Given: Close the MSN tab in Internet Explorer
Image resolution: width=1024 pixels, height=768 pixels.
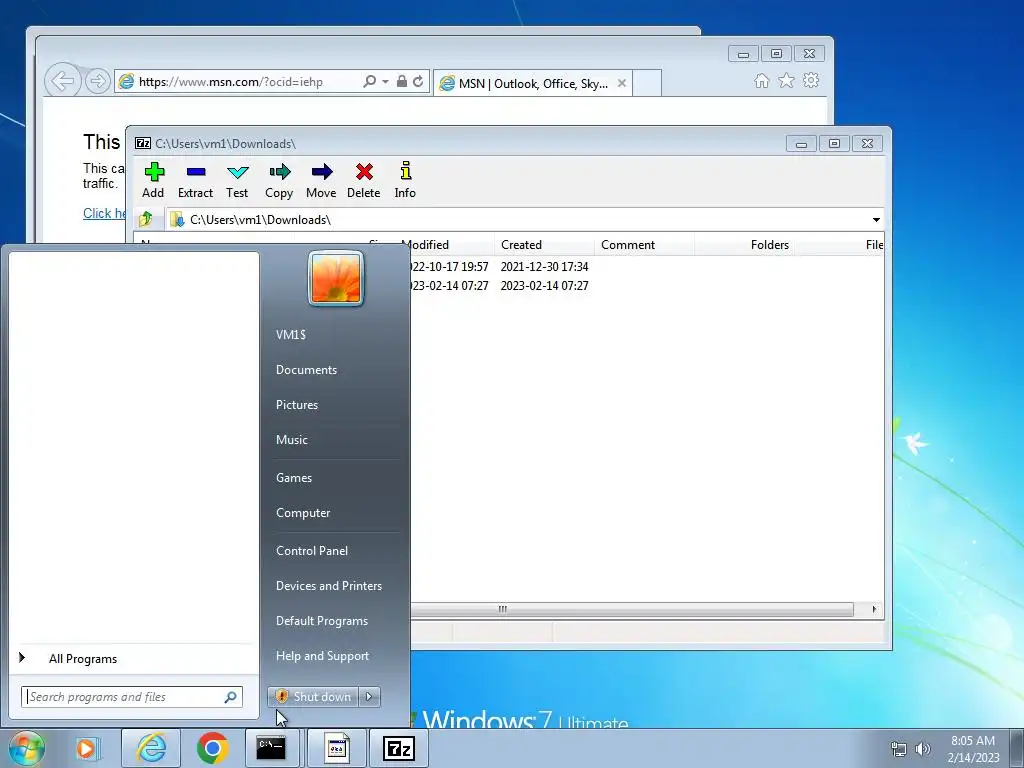Looking at the screenshot, I should point(622,83).
